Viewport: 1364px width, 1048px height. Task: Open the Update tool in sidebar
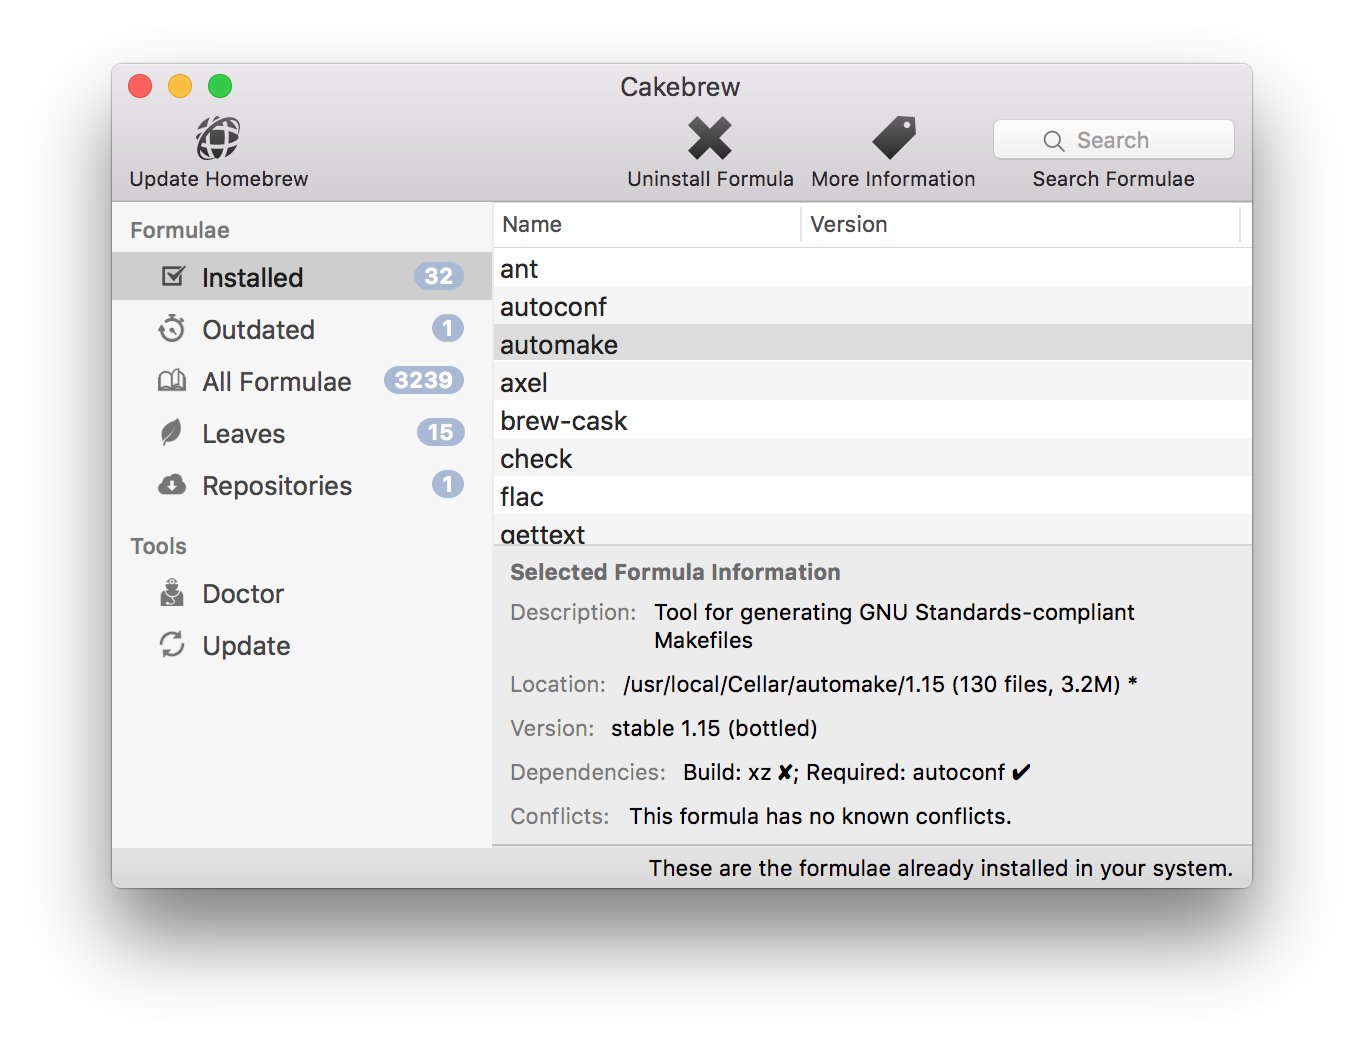[x=302, y=645]
